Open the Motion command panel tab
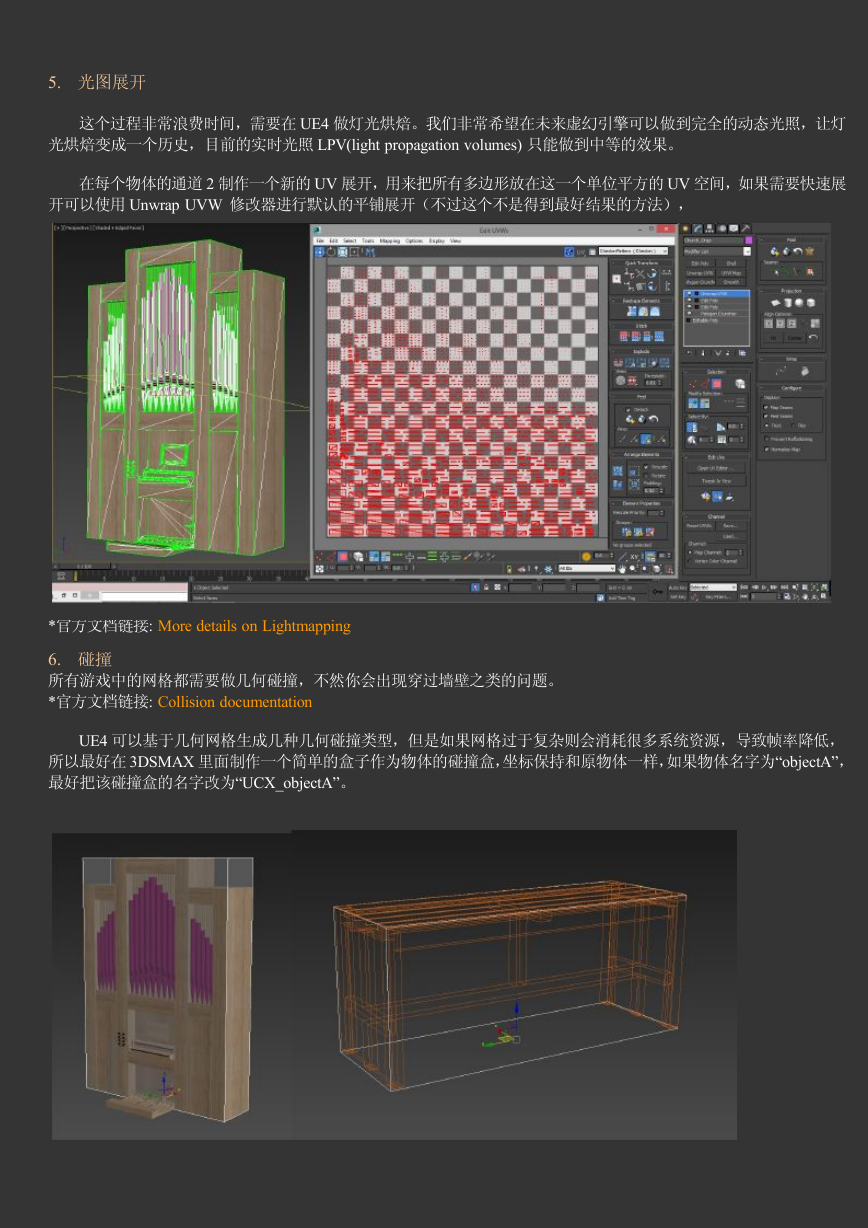Viewport: 868px width, 1228px height. tap(720, 229)
